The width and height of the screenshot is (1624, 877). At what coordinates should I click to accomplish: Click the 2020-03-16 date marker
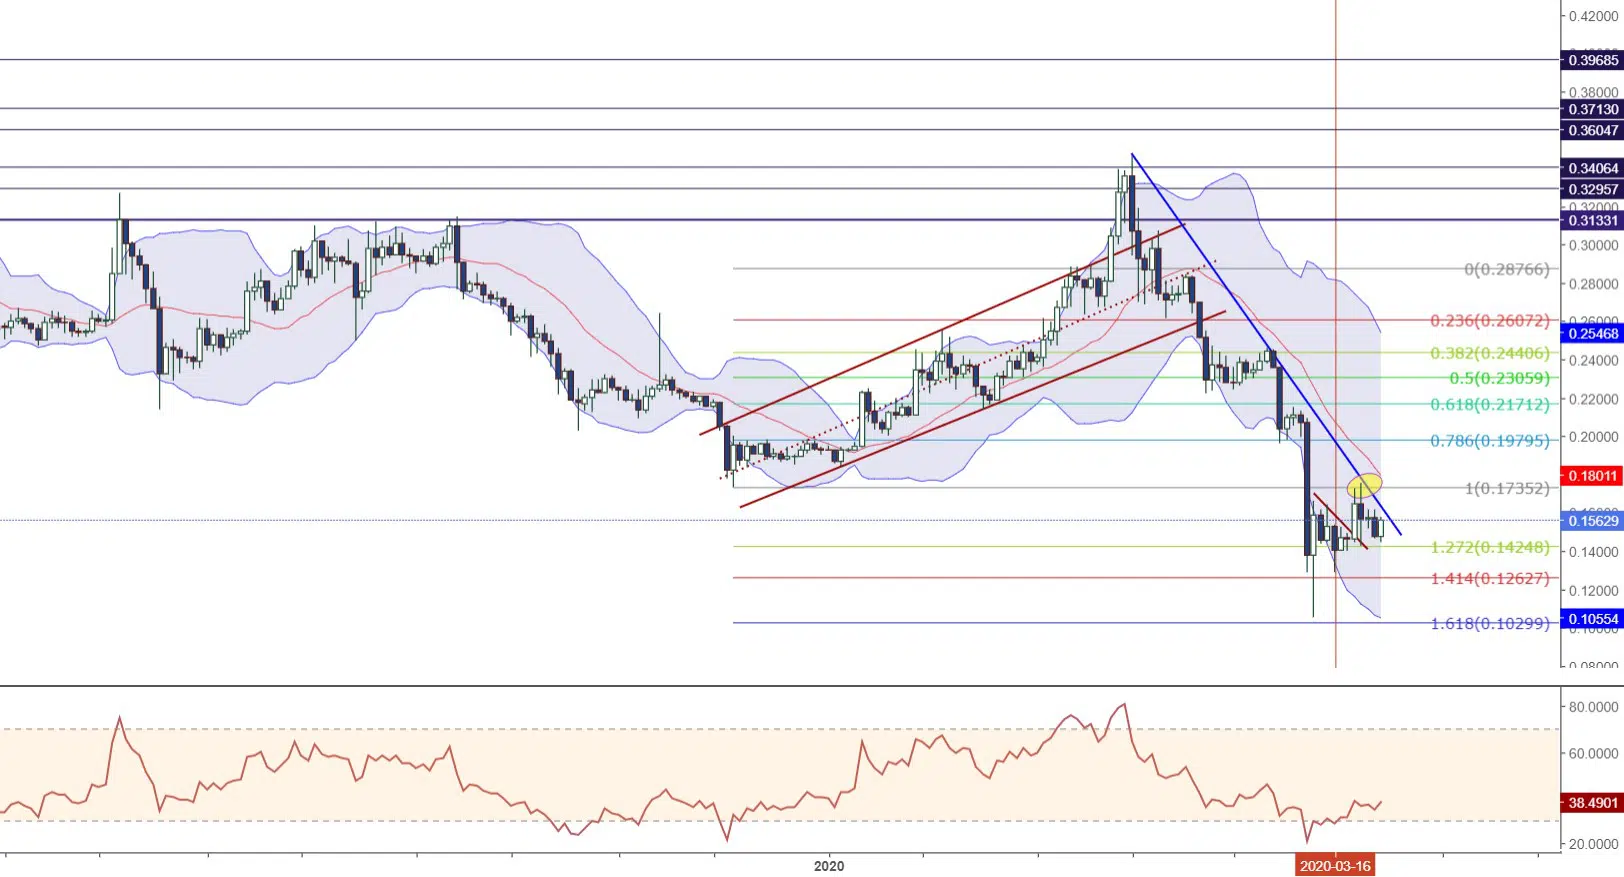pyautogui.click(x=1335, y=866)
